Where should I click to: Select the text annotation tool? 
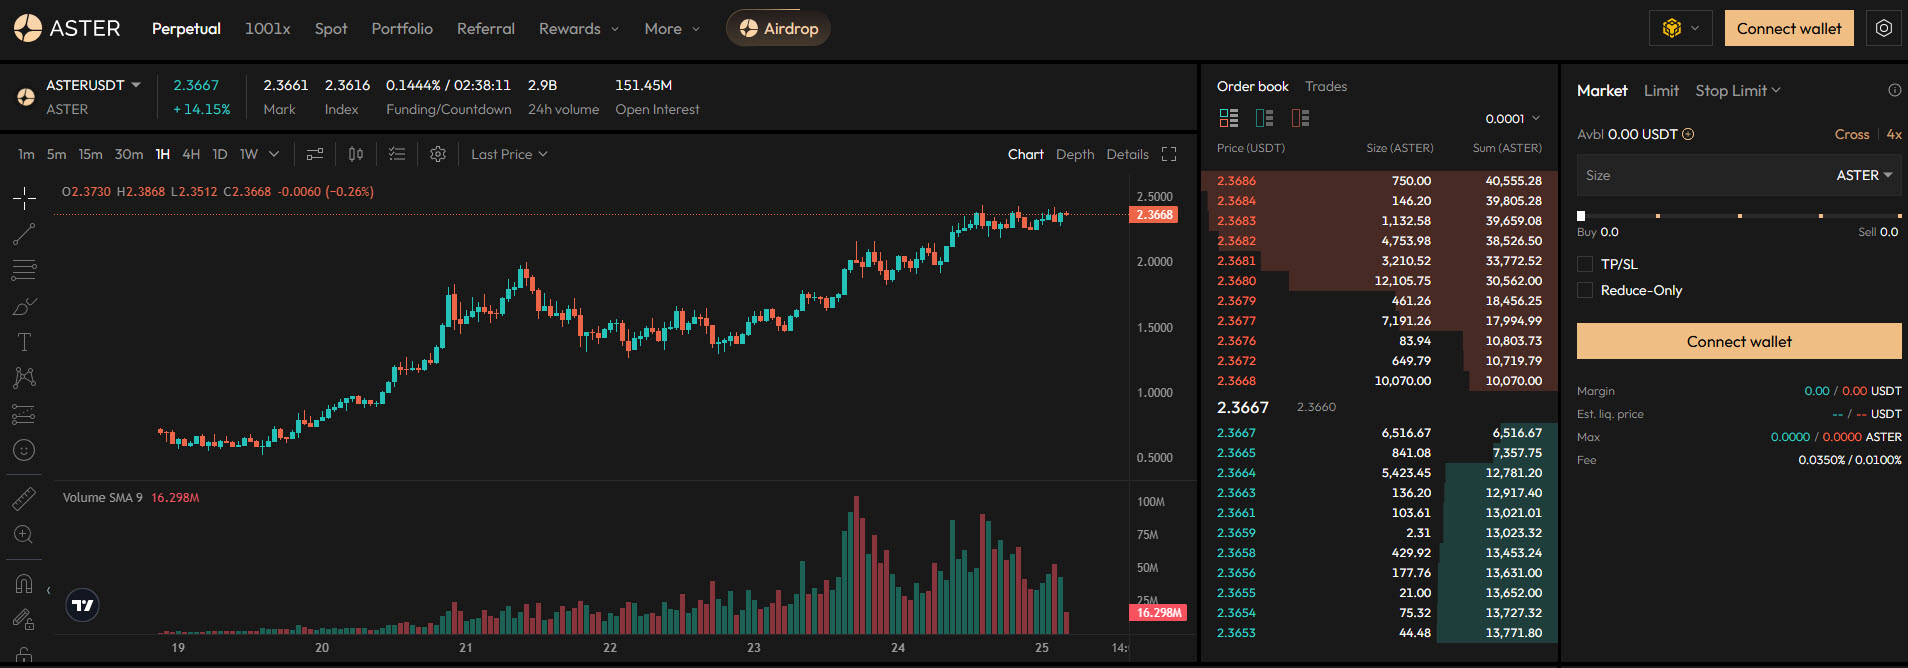click(x=24, y=342)
